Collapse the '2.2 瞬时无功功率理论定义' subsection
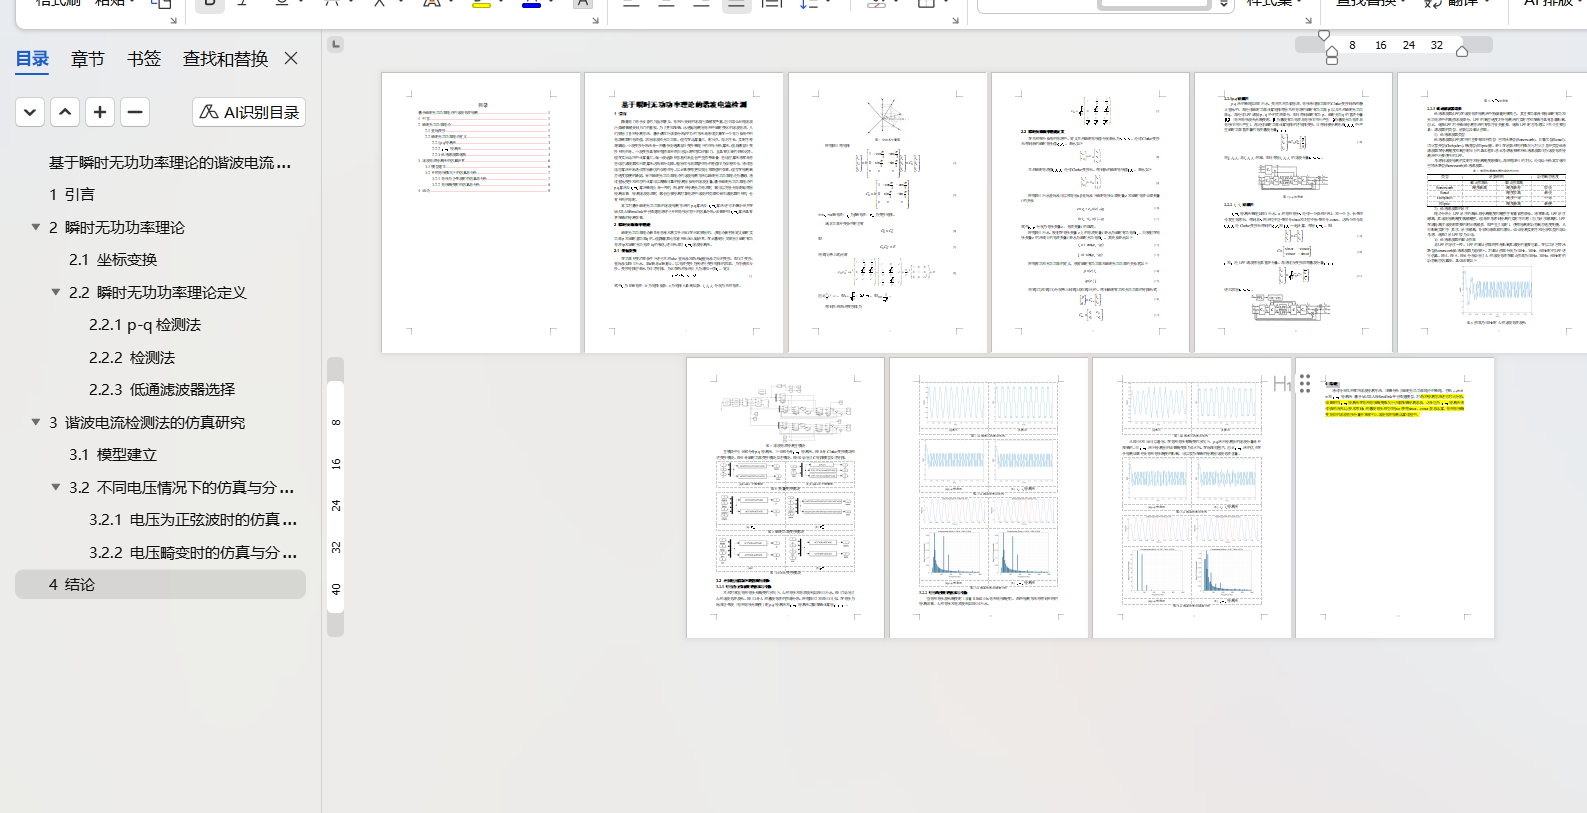Image resolution: width=1587 pixels, height=813 pixels. click(x=56, y=292)
